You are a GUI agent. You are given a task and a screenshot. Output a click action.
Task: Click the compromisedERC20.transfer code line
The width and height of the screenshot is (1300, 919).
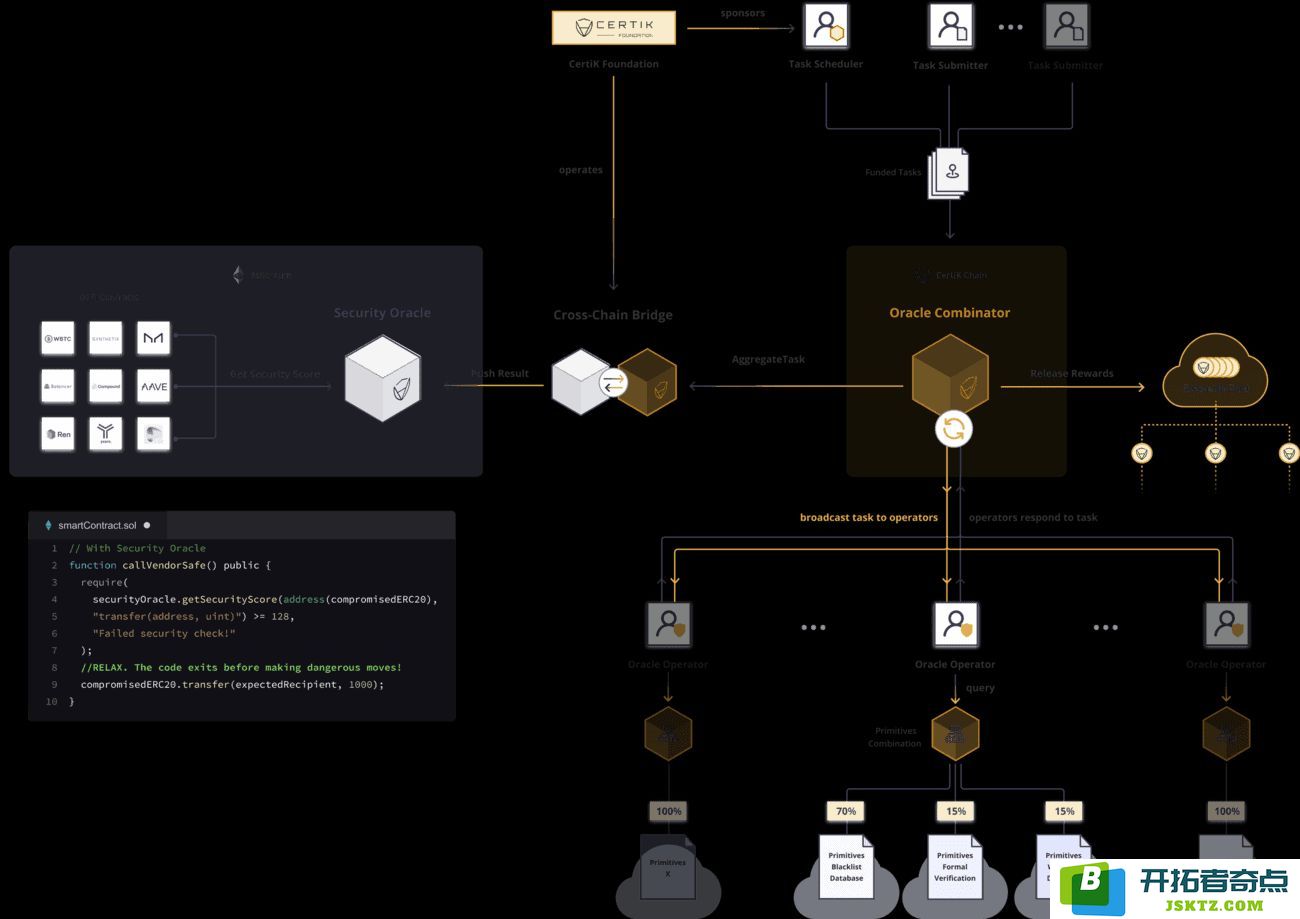click(x=232, y=684)
